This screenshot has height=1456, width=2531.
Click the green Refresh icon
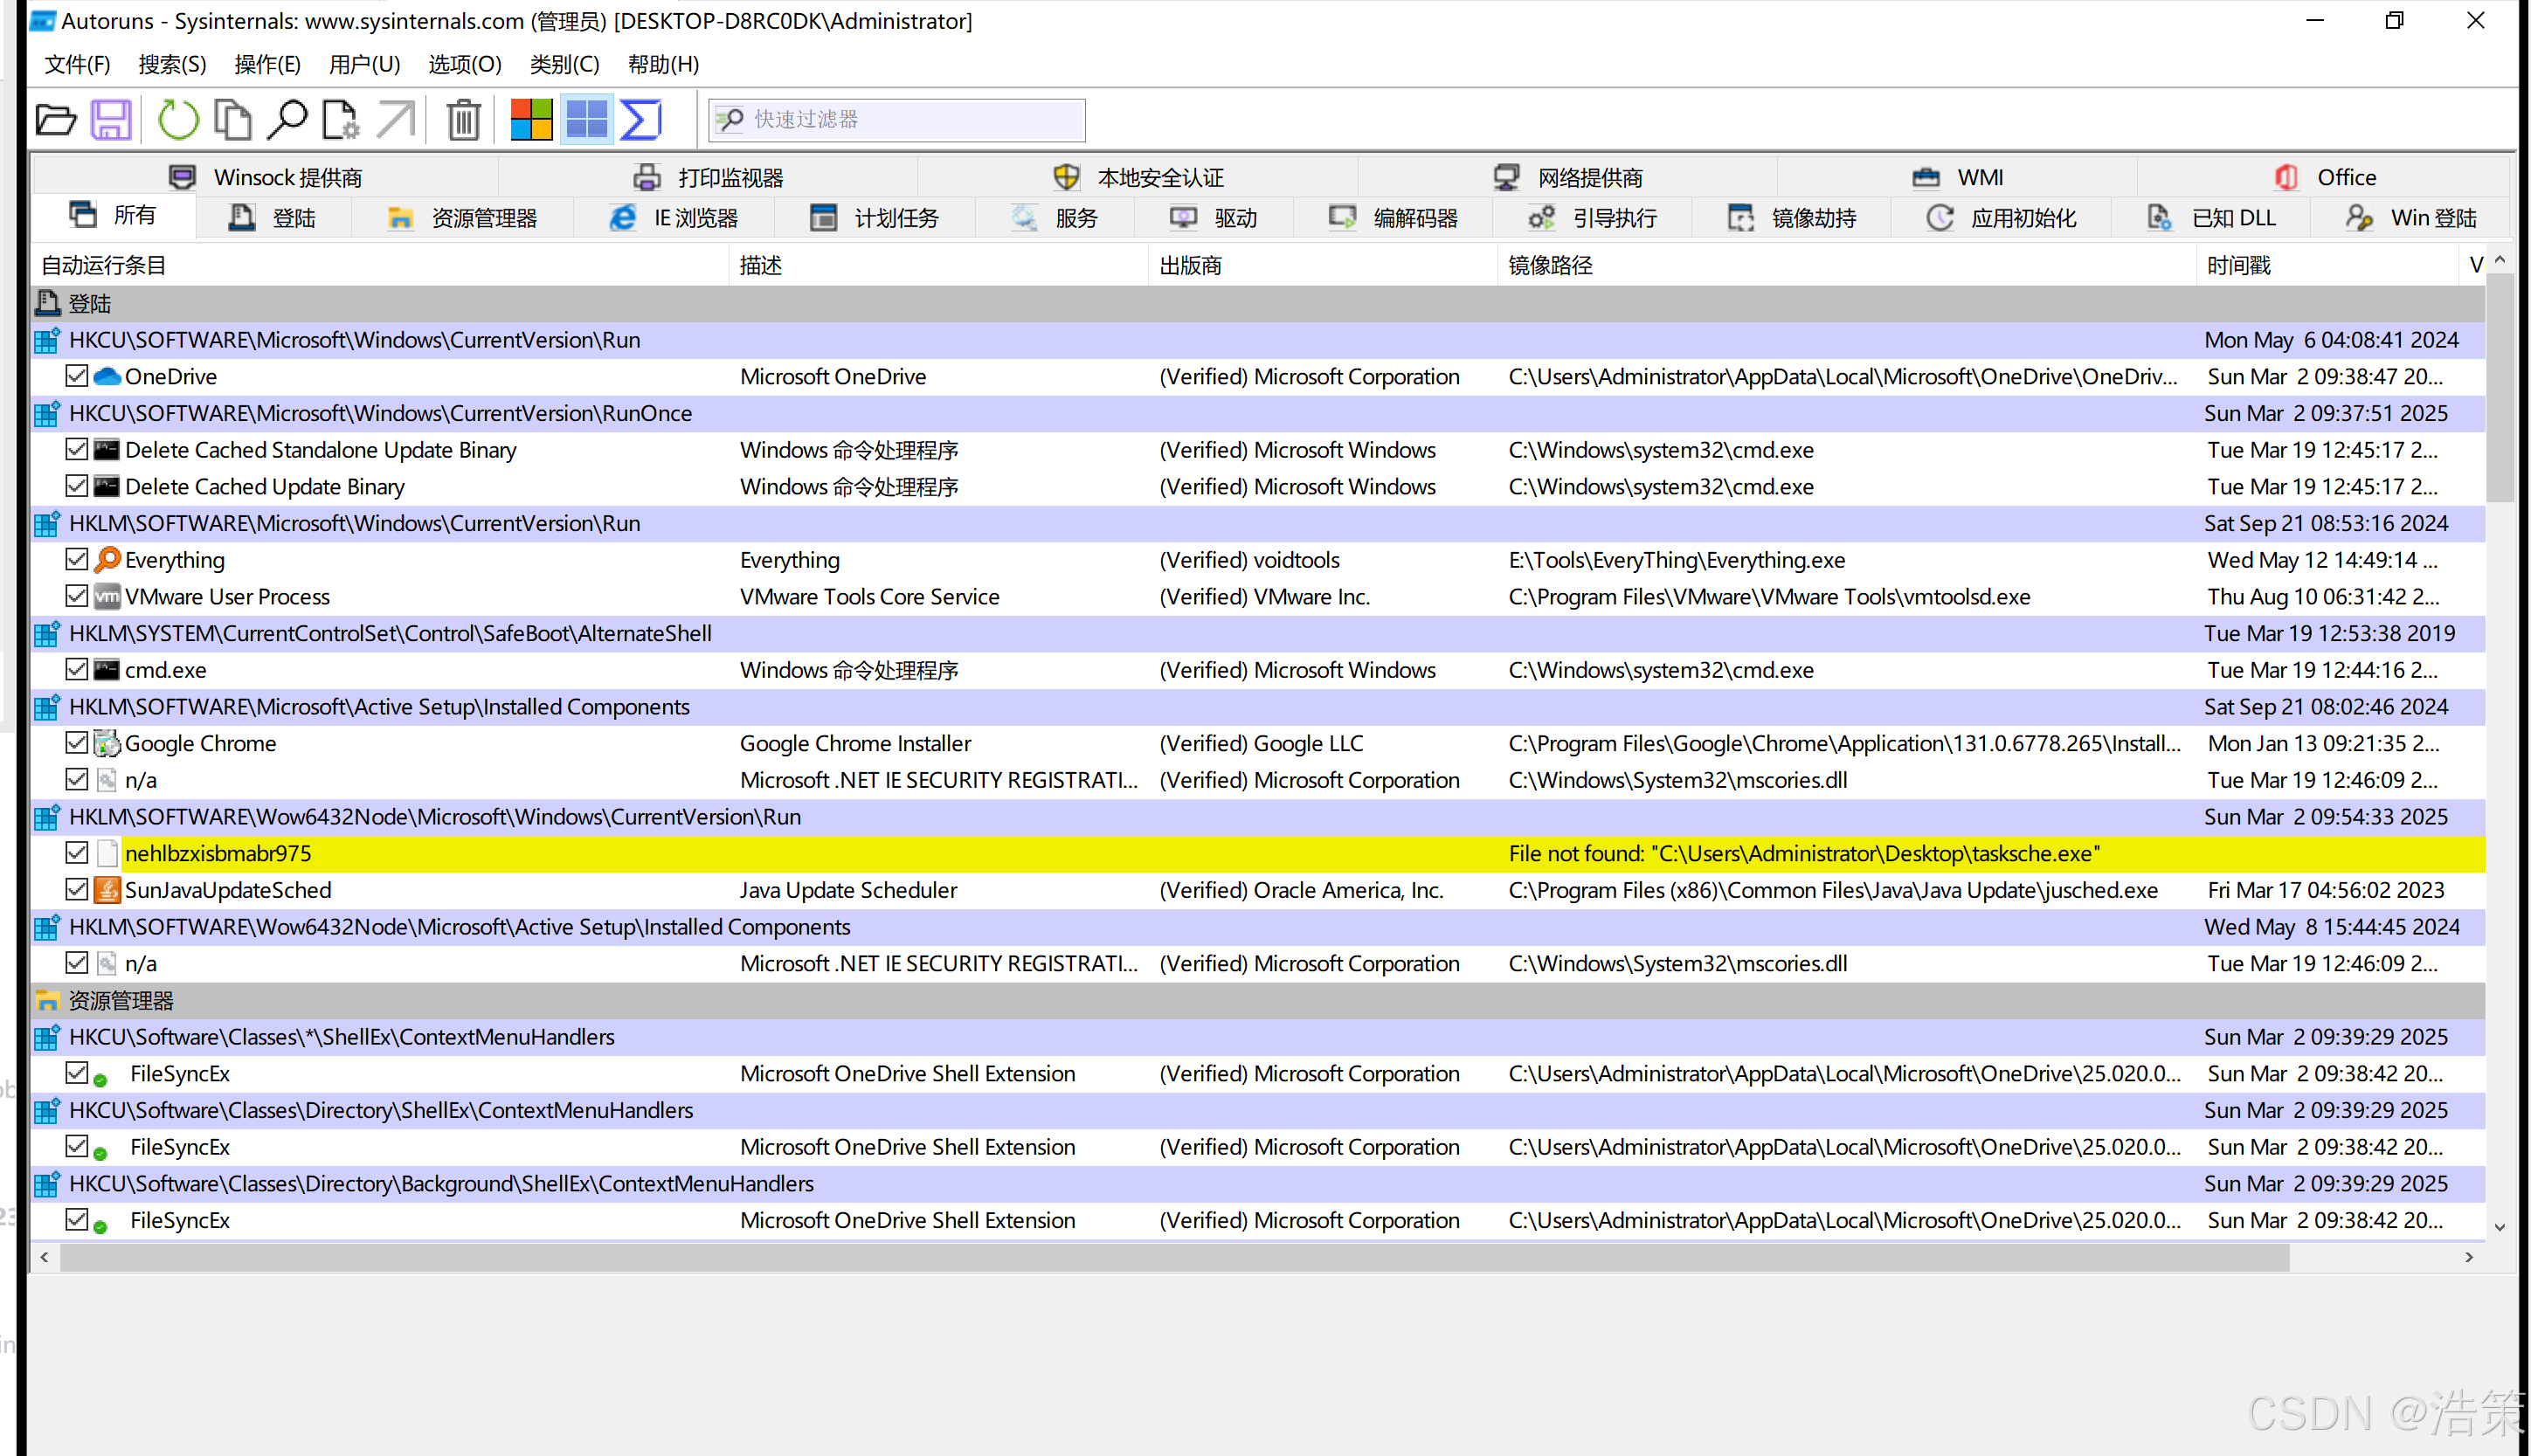(x=178, y=120)
